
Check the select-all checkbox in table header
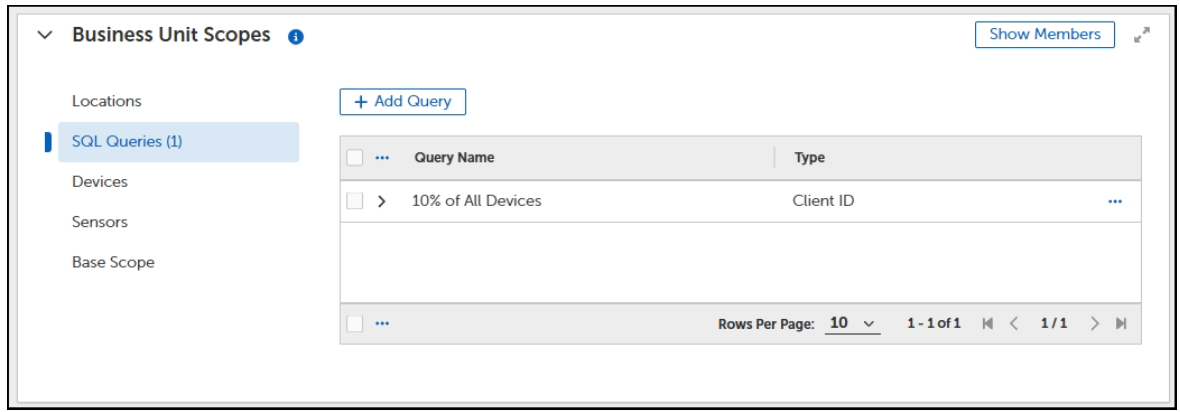355,158
